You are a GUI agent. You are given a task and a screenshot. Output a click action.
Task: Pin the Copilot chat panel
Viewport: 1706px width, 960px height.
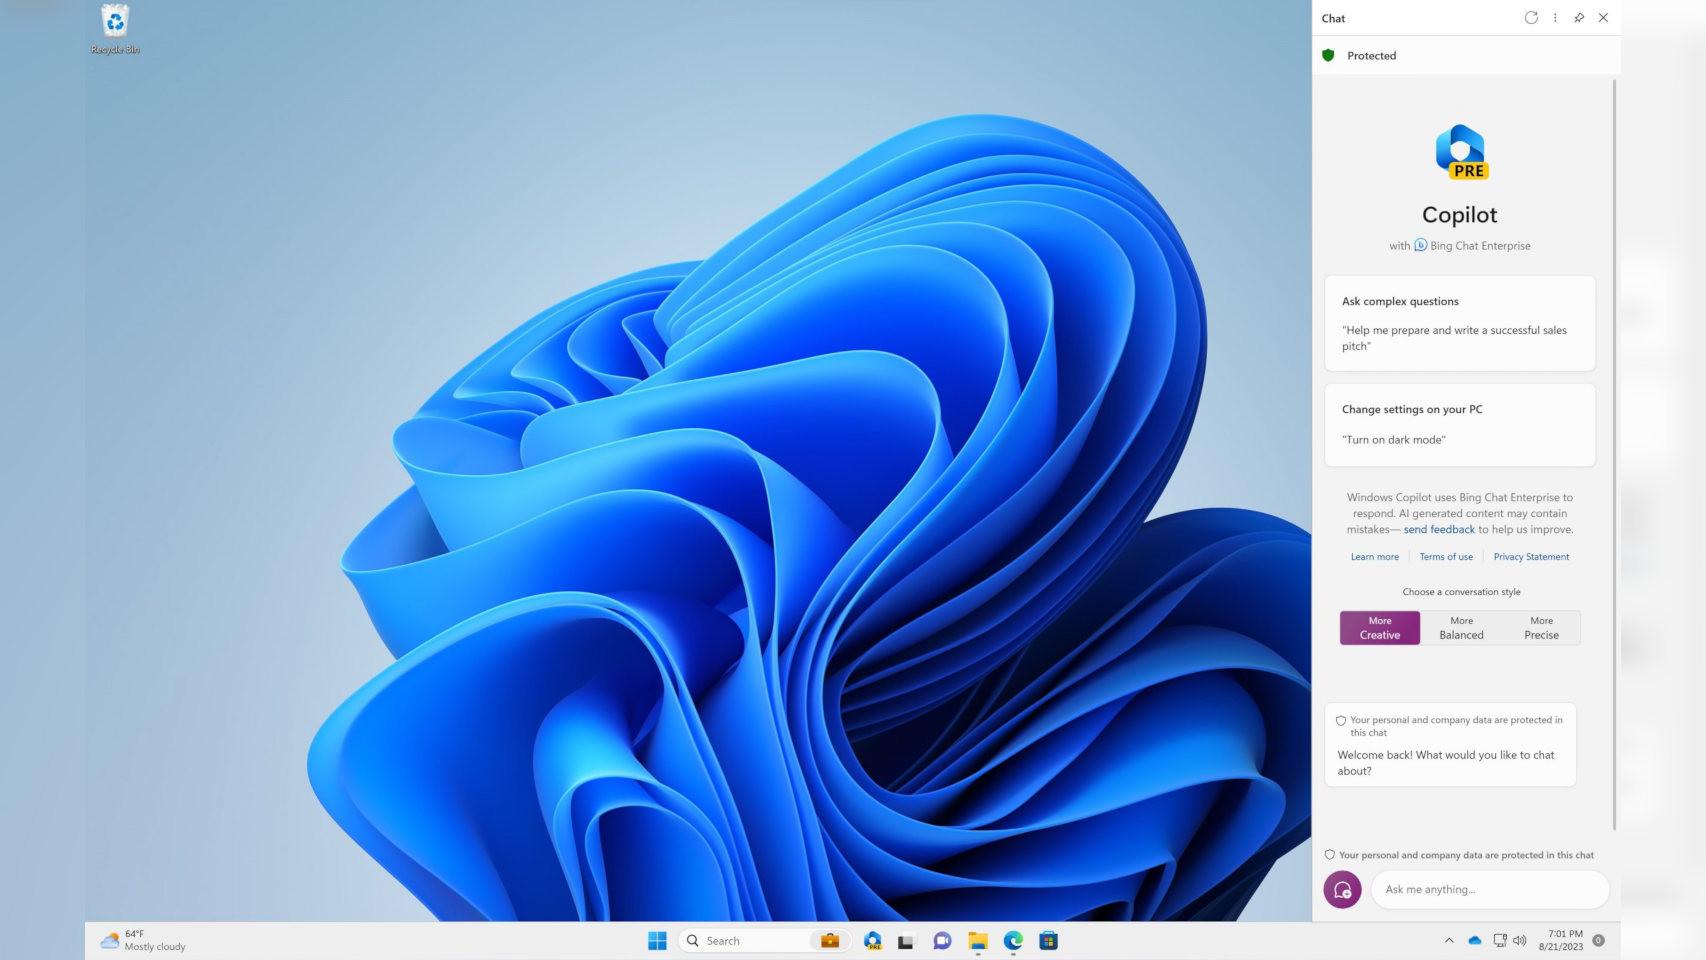(1579, 18)
